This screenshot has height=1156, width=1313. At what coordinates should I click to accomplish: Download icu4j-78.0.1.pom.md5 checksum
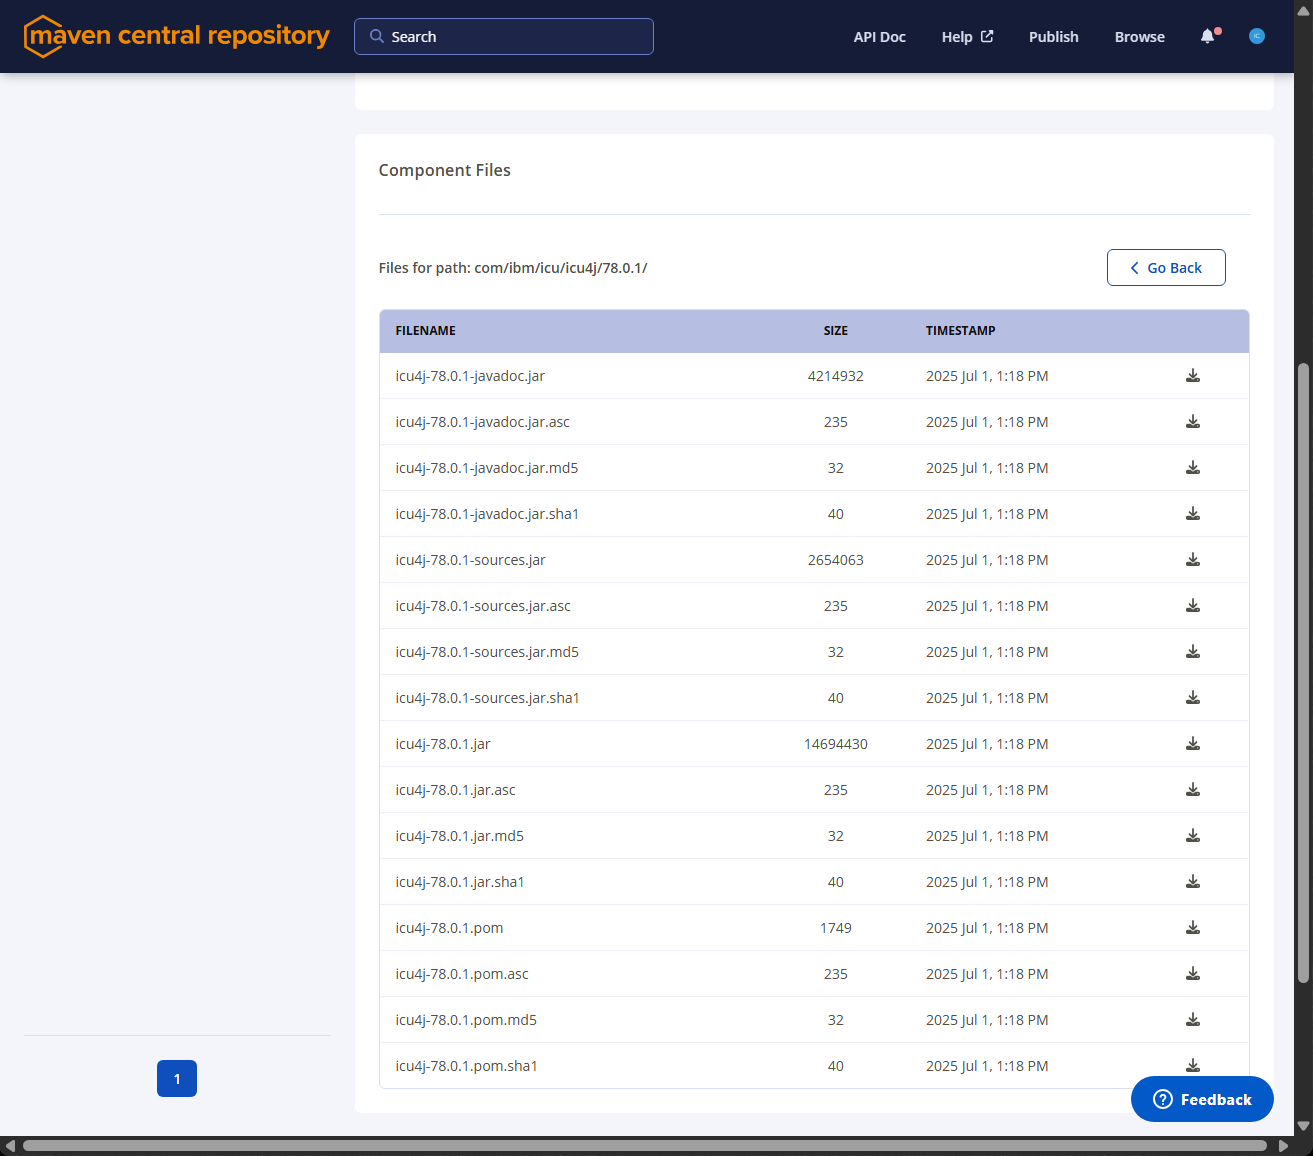click(x=1192, y=1020)
